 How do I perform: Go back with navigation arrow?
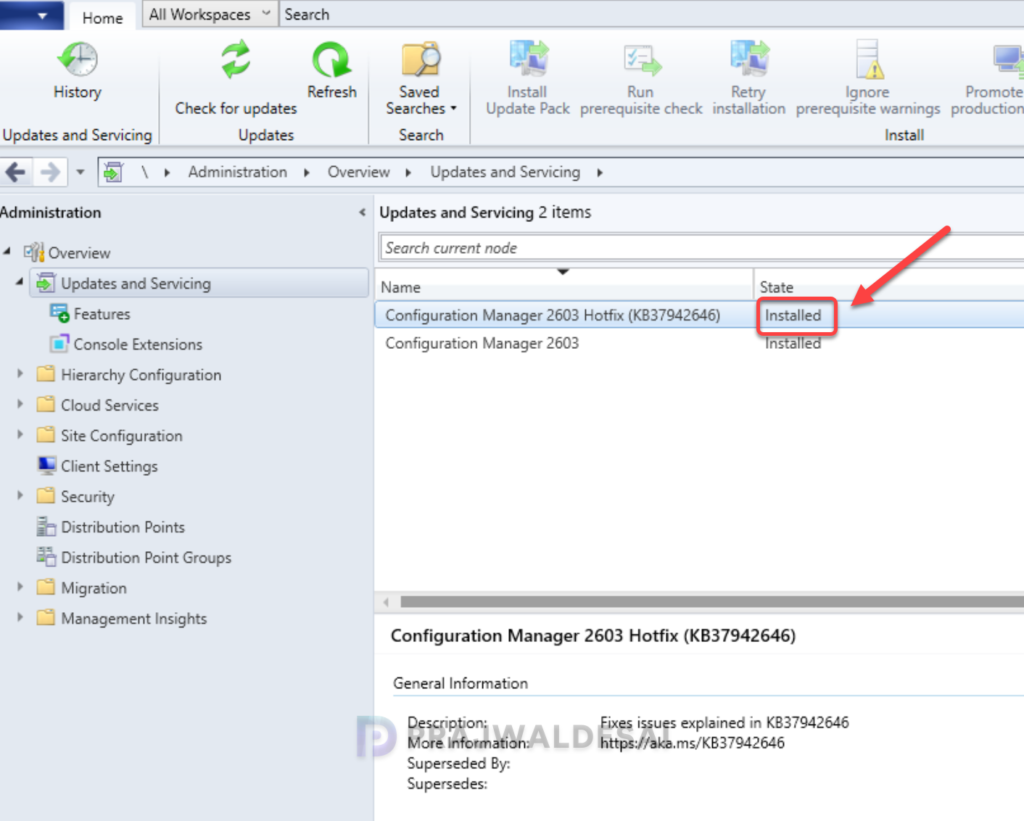[15, 172]
